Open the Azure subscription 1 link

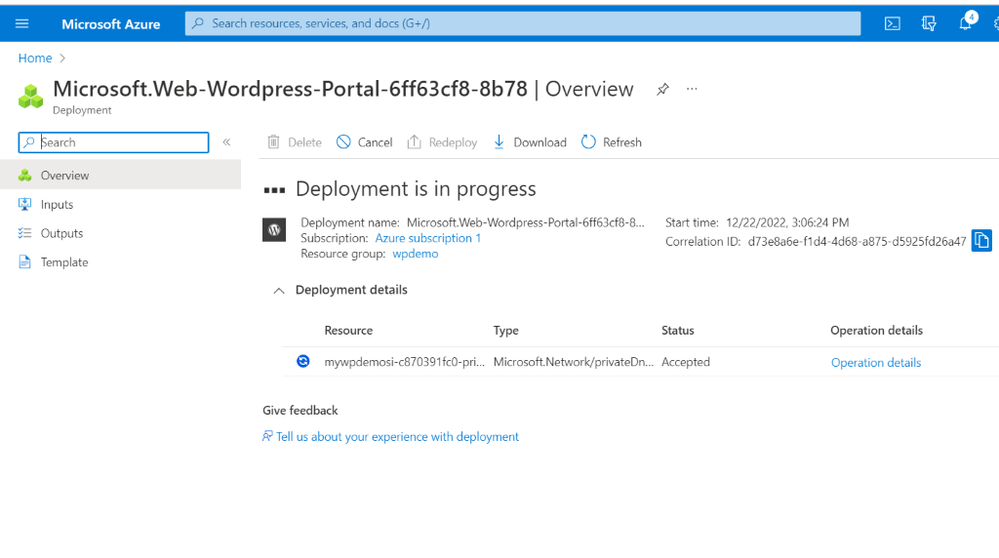(428, 238)
